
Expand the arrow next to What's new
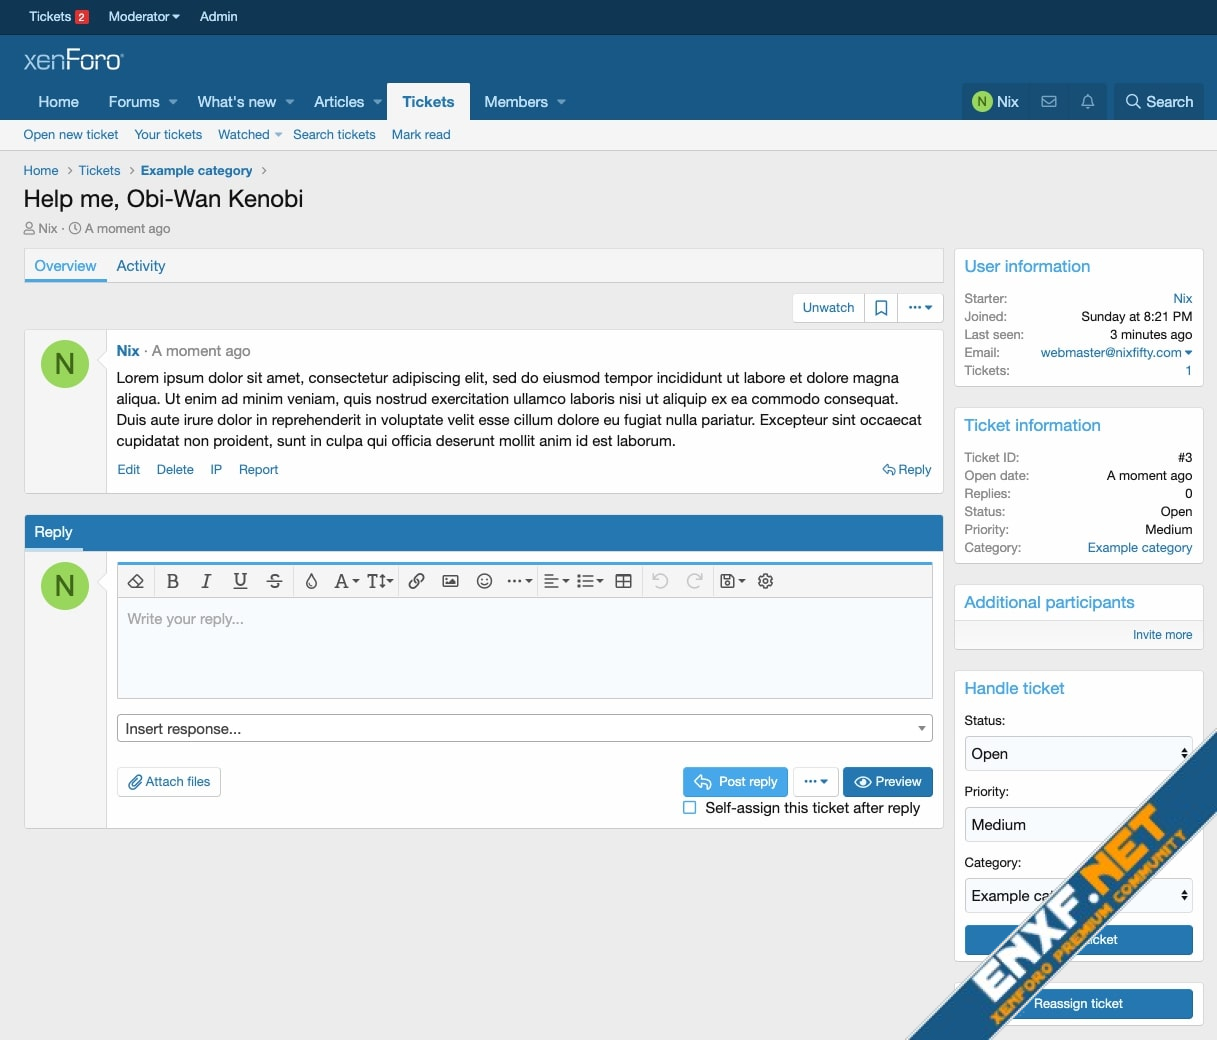click(x=290, y=102)
